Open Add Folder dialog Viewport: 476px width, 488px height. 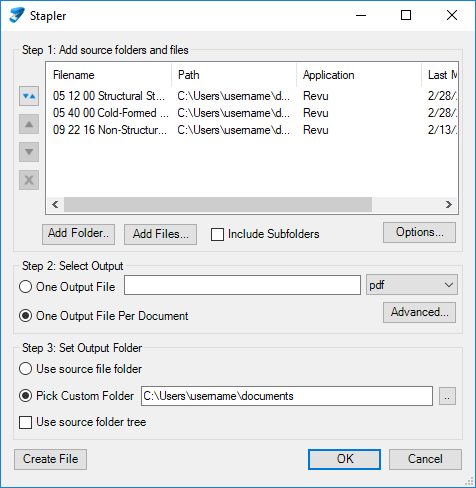79,234
